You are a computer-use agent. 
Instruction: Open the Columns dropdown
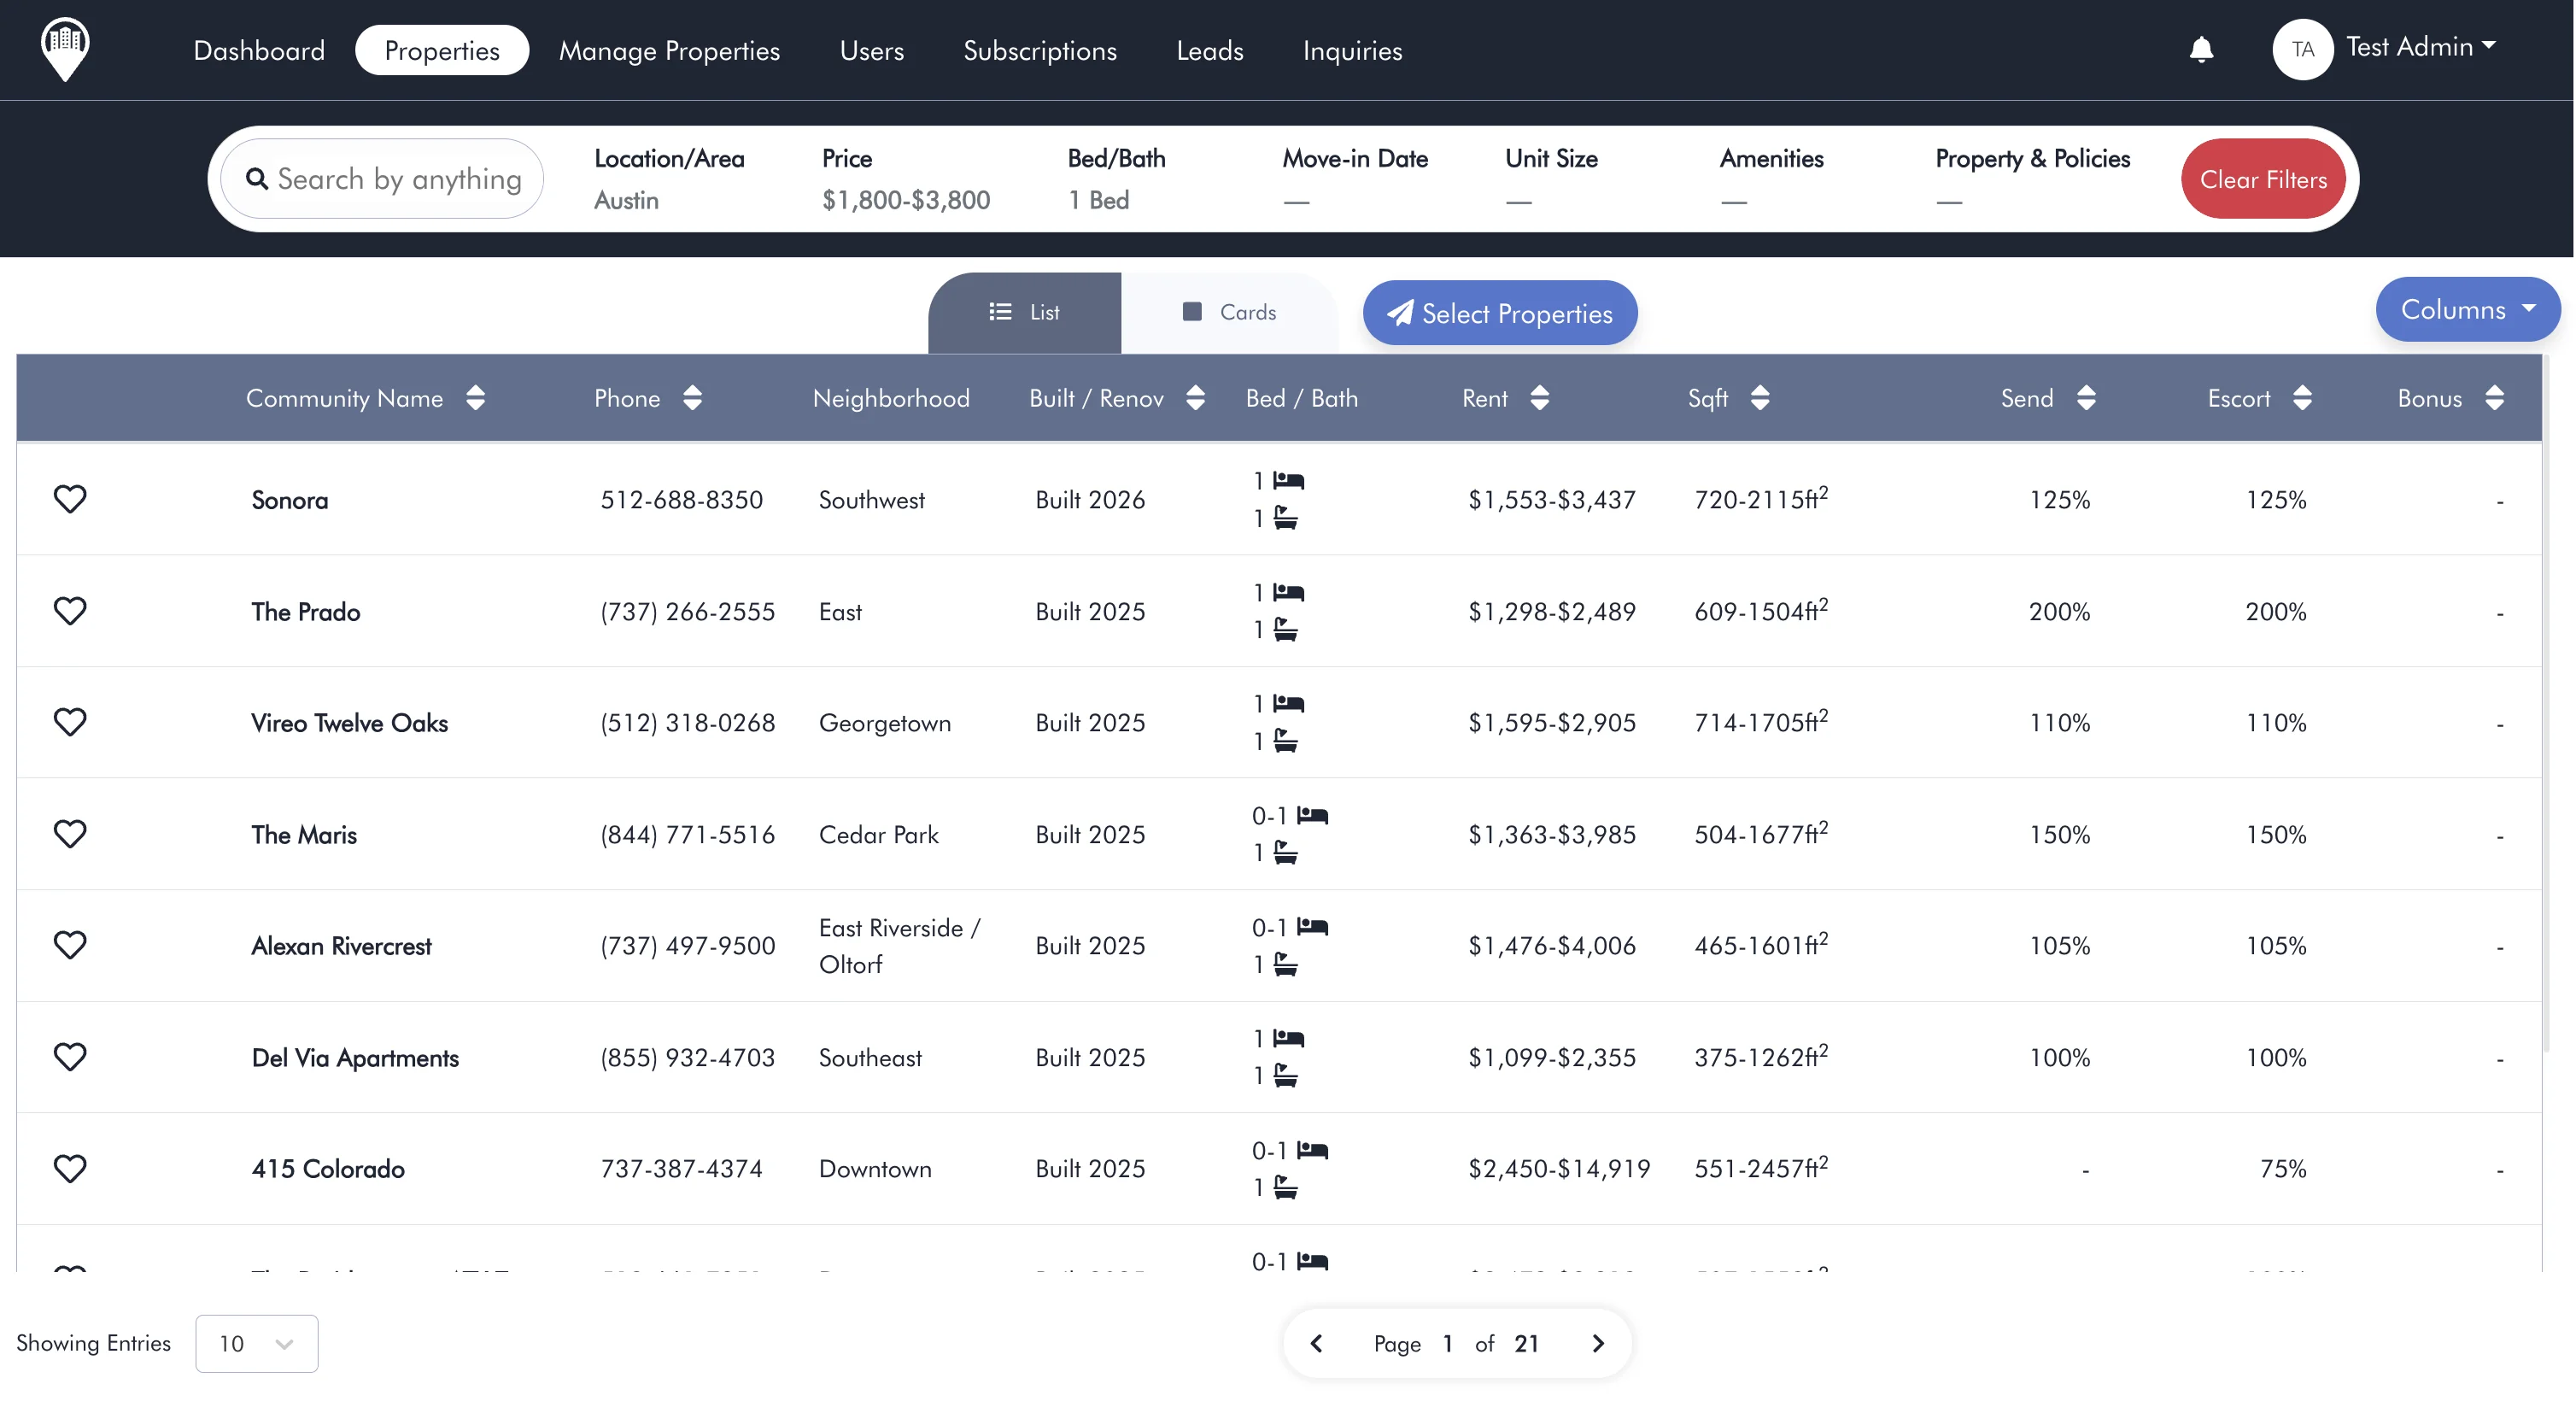(2466, 310)
